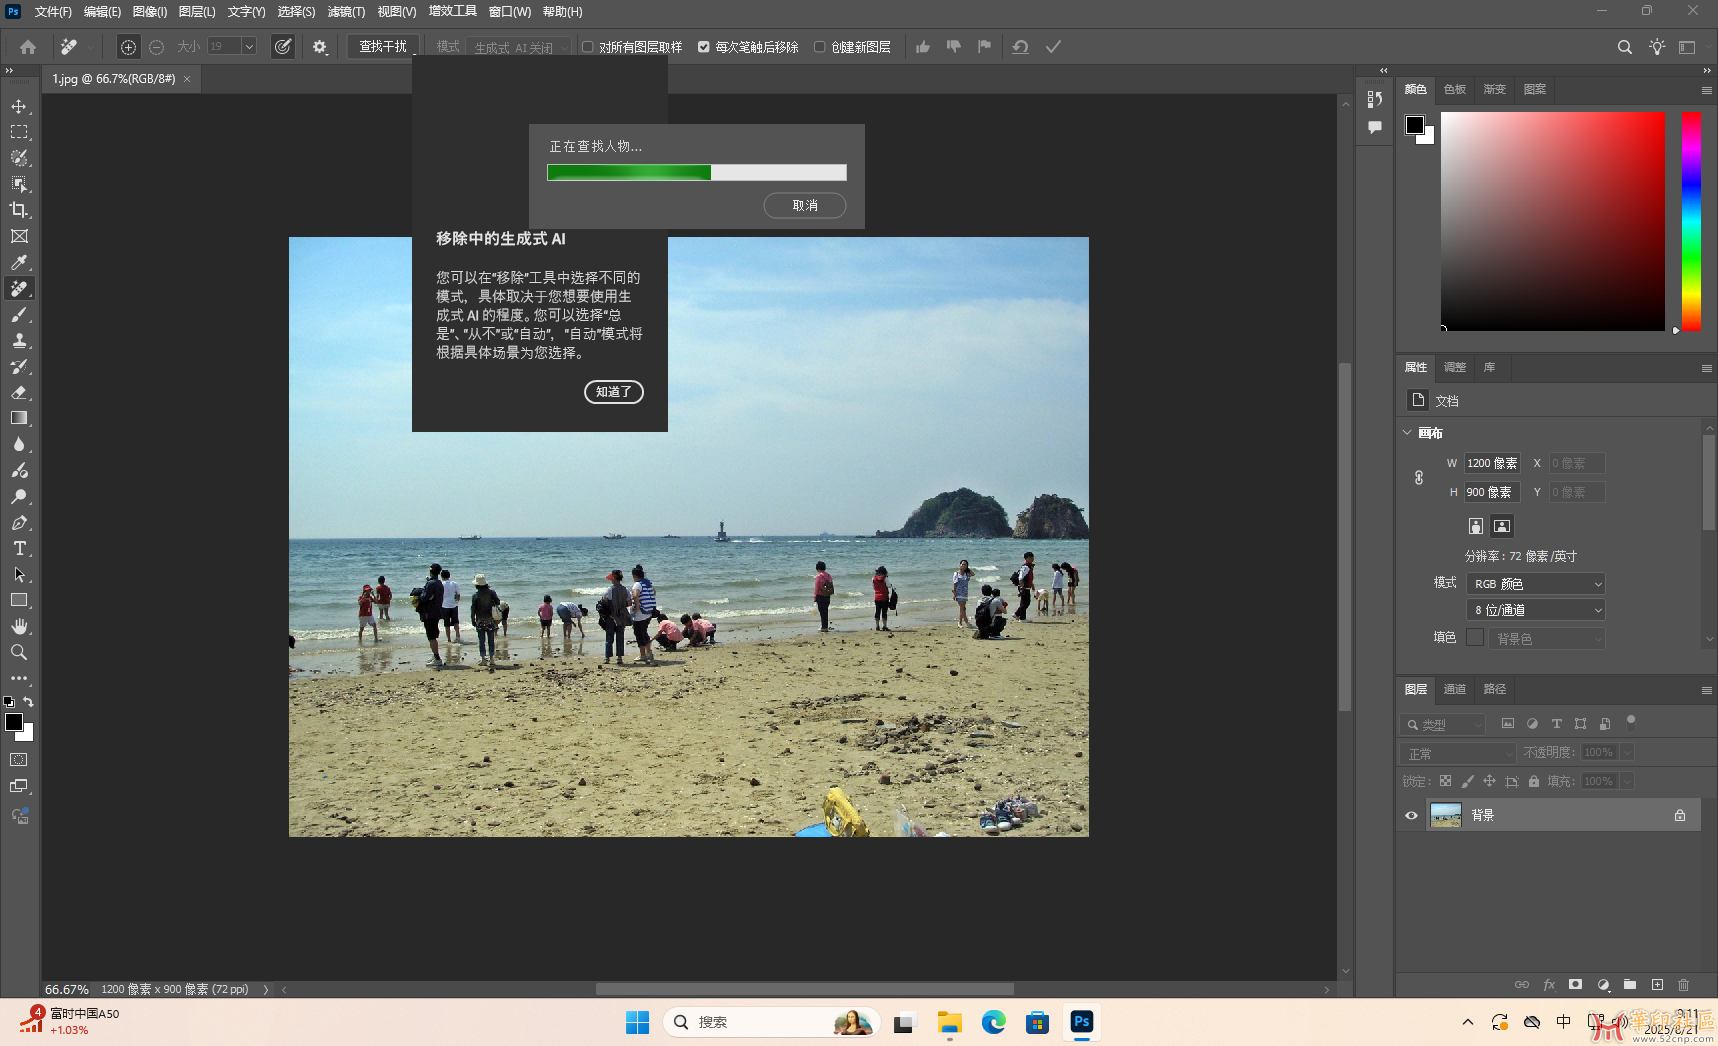Screen dimensions: 1718x1046
Task: Toggle 创建新图层 checkbox
Action: click(820, 47)
